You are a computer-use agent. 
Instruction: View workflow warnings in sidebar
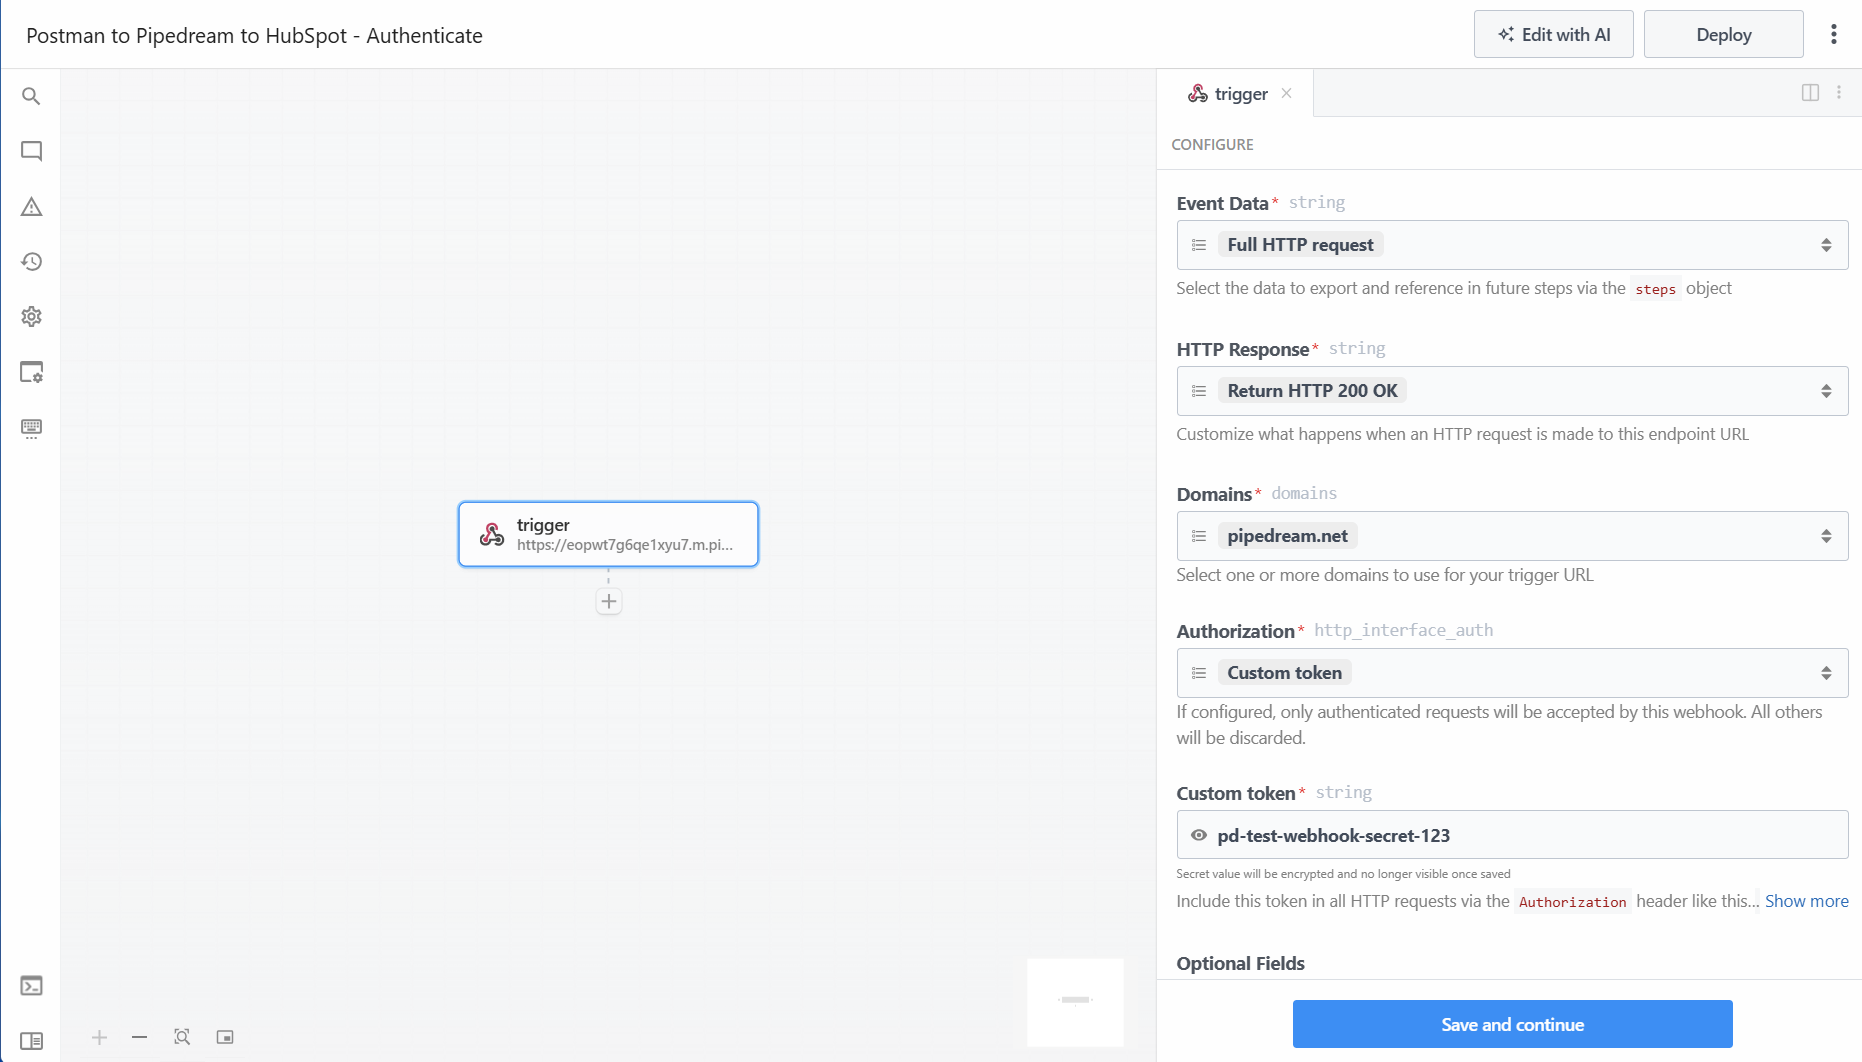coord(31,207)
